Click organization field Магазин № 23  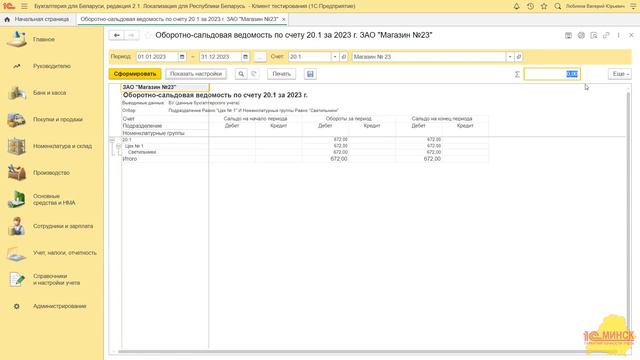(429, 57)
